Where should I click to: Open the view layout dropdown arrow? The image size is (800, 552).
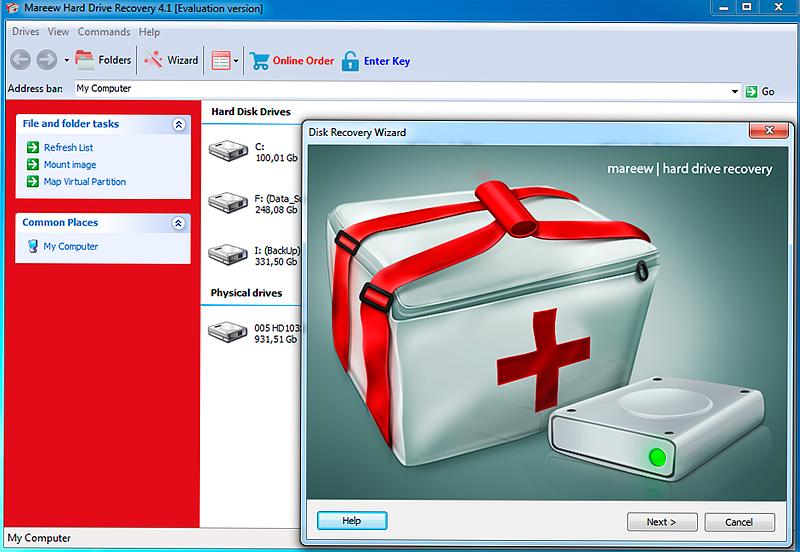click(236, 61)
